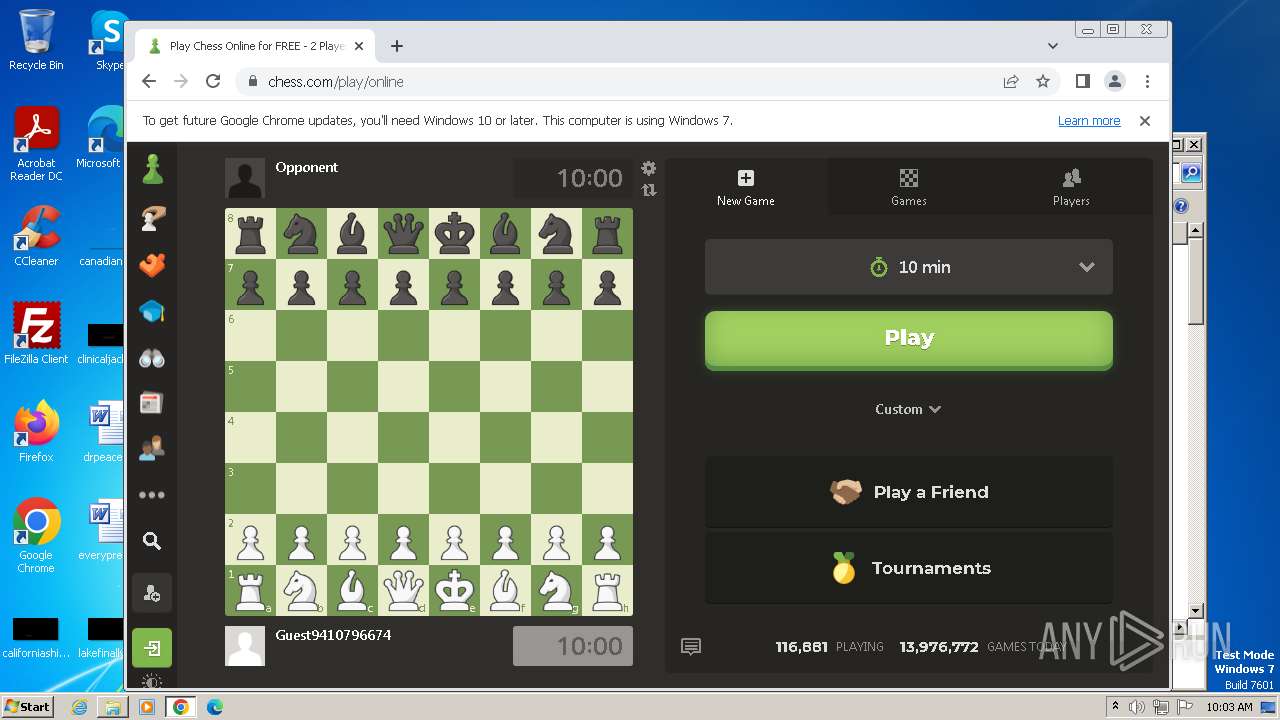Image resolution: width=1280 pixels, height=720 pixels.
Task: Show hidden tray icons arrow
Action: tap(1116, 707)
